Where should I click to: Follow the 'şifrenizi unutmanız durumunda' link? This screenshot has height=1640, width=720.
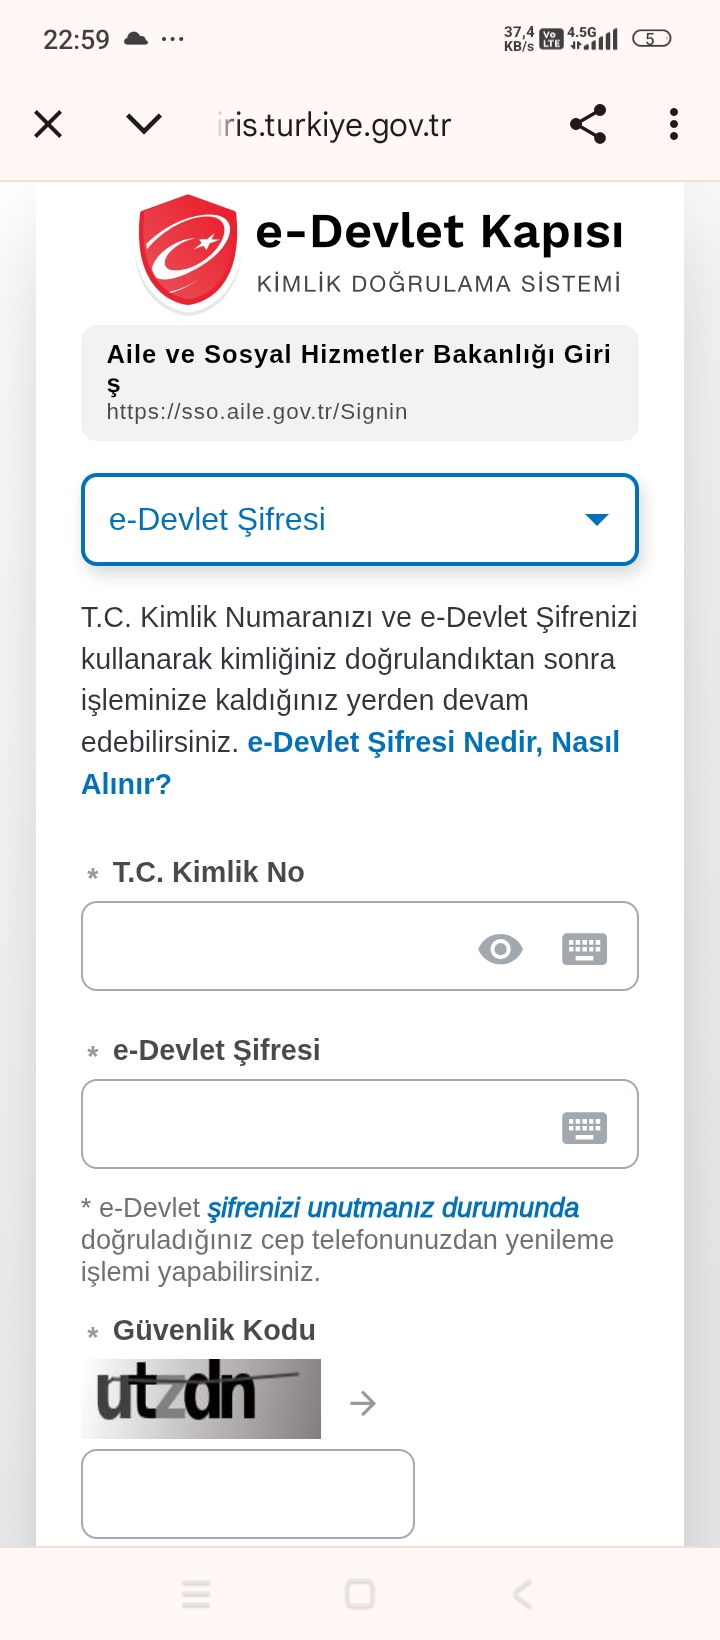point(393,1208)
